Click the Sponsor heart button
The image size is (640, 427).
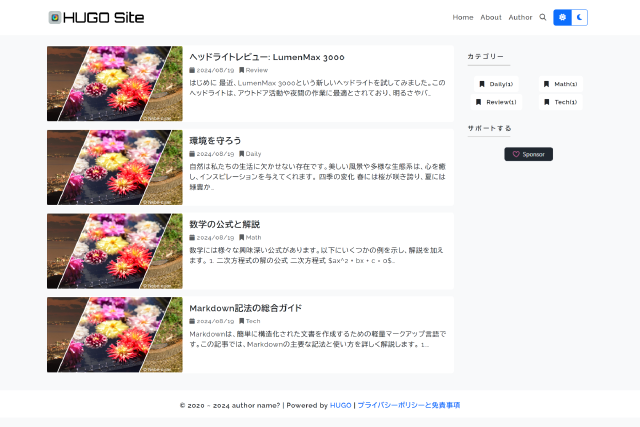pyautogui.click(x=528, y=154)
